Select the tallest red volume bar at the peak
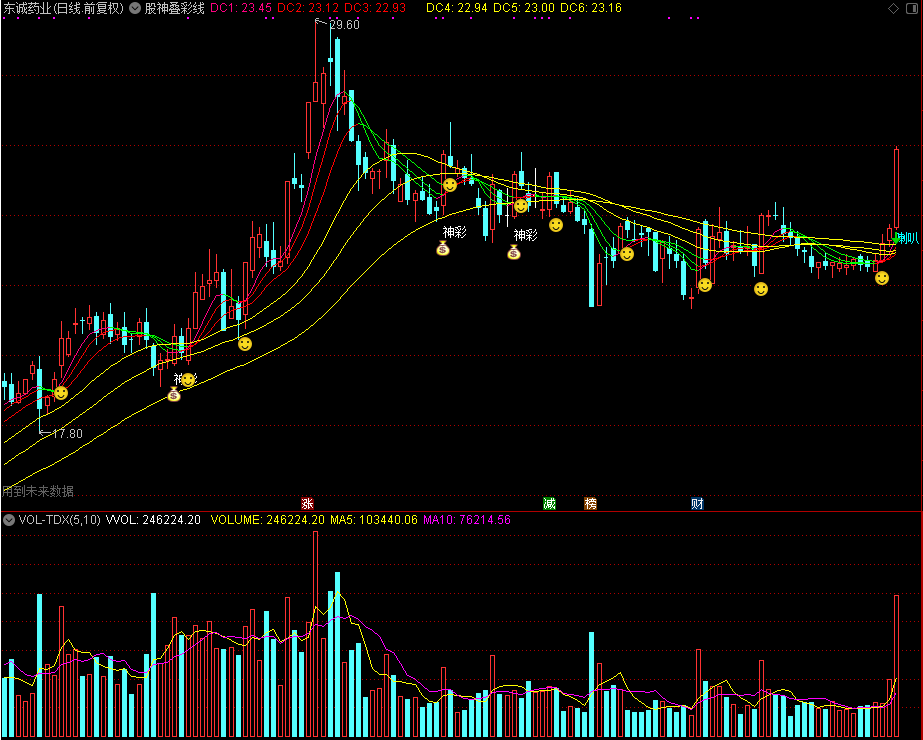Screen dimensions: 923x740 [x=316, y=634]
